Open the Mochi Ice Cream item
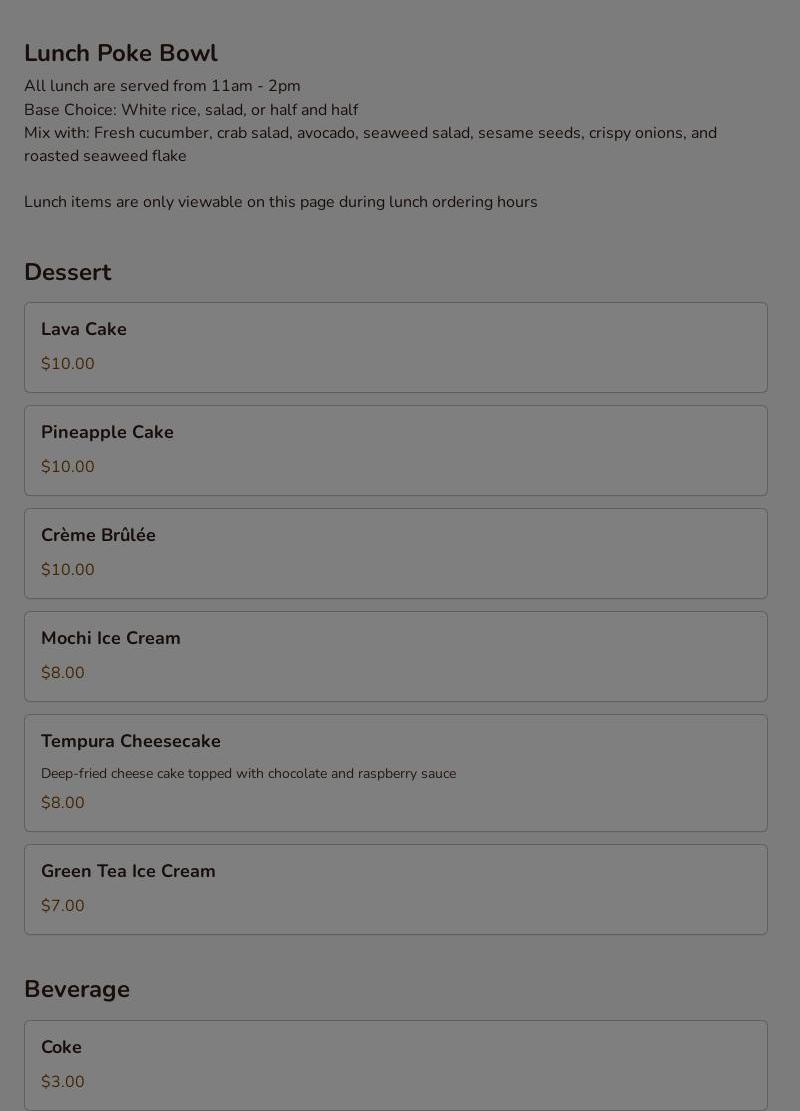Viewport: 800px width, 1111px height. click(x=395, y=657)
